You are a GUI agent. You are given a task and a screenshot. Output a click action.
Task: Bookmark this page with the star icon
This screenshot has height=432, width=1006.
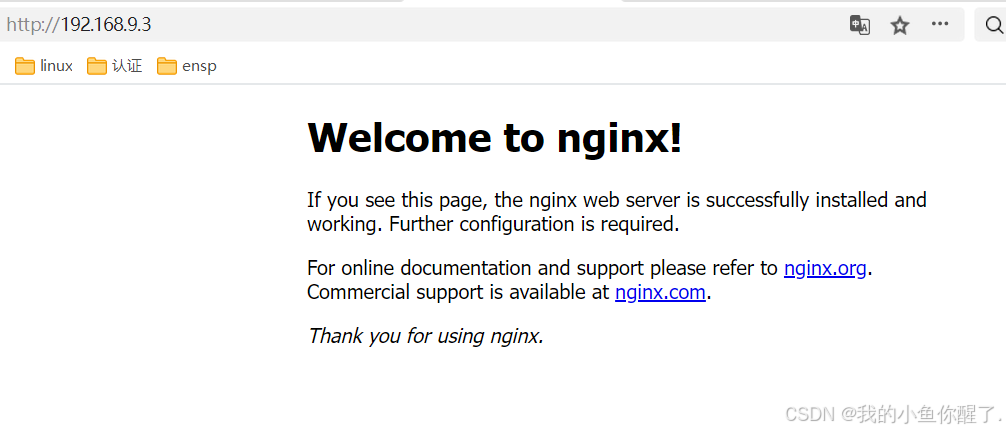pos(900,25)
